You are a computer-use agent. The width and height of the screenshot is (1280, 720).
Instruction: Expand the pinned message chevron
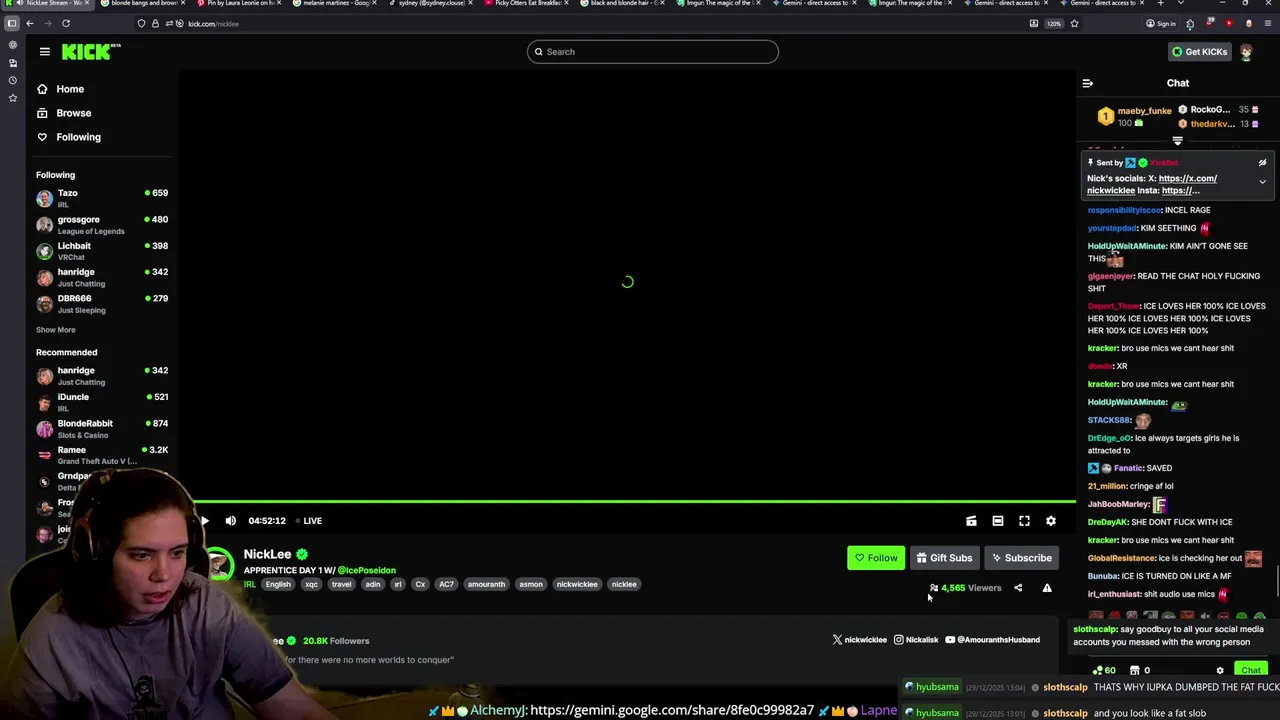point(1262,182)
